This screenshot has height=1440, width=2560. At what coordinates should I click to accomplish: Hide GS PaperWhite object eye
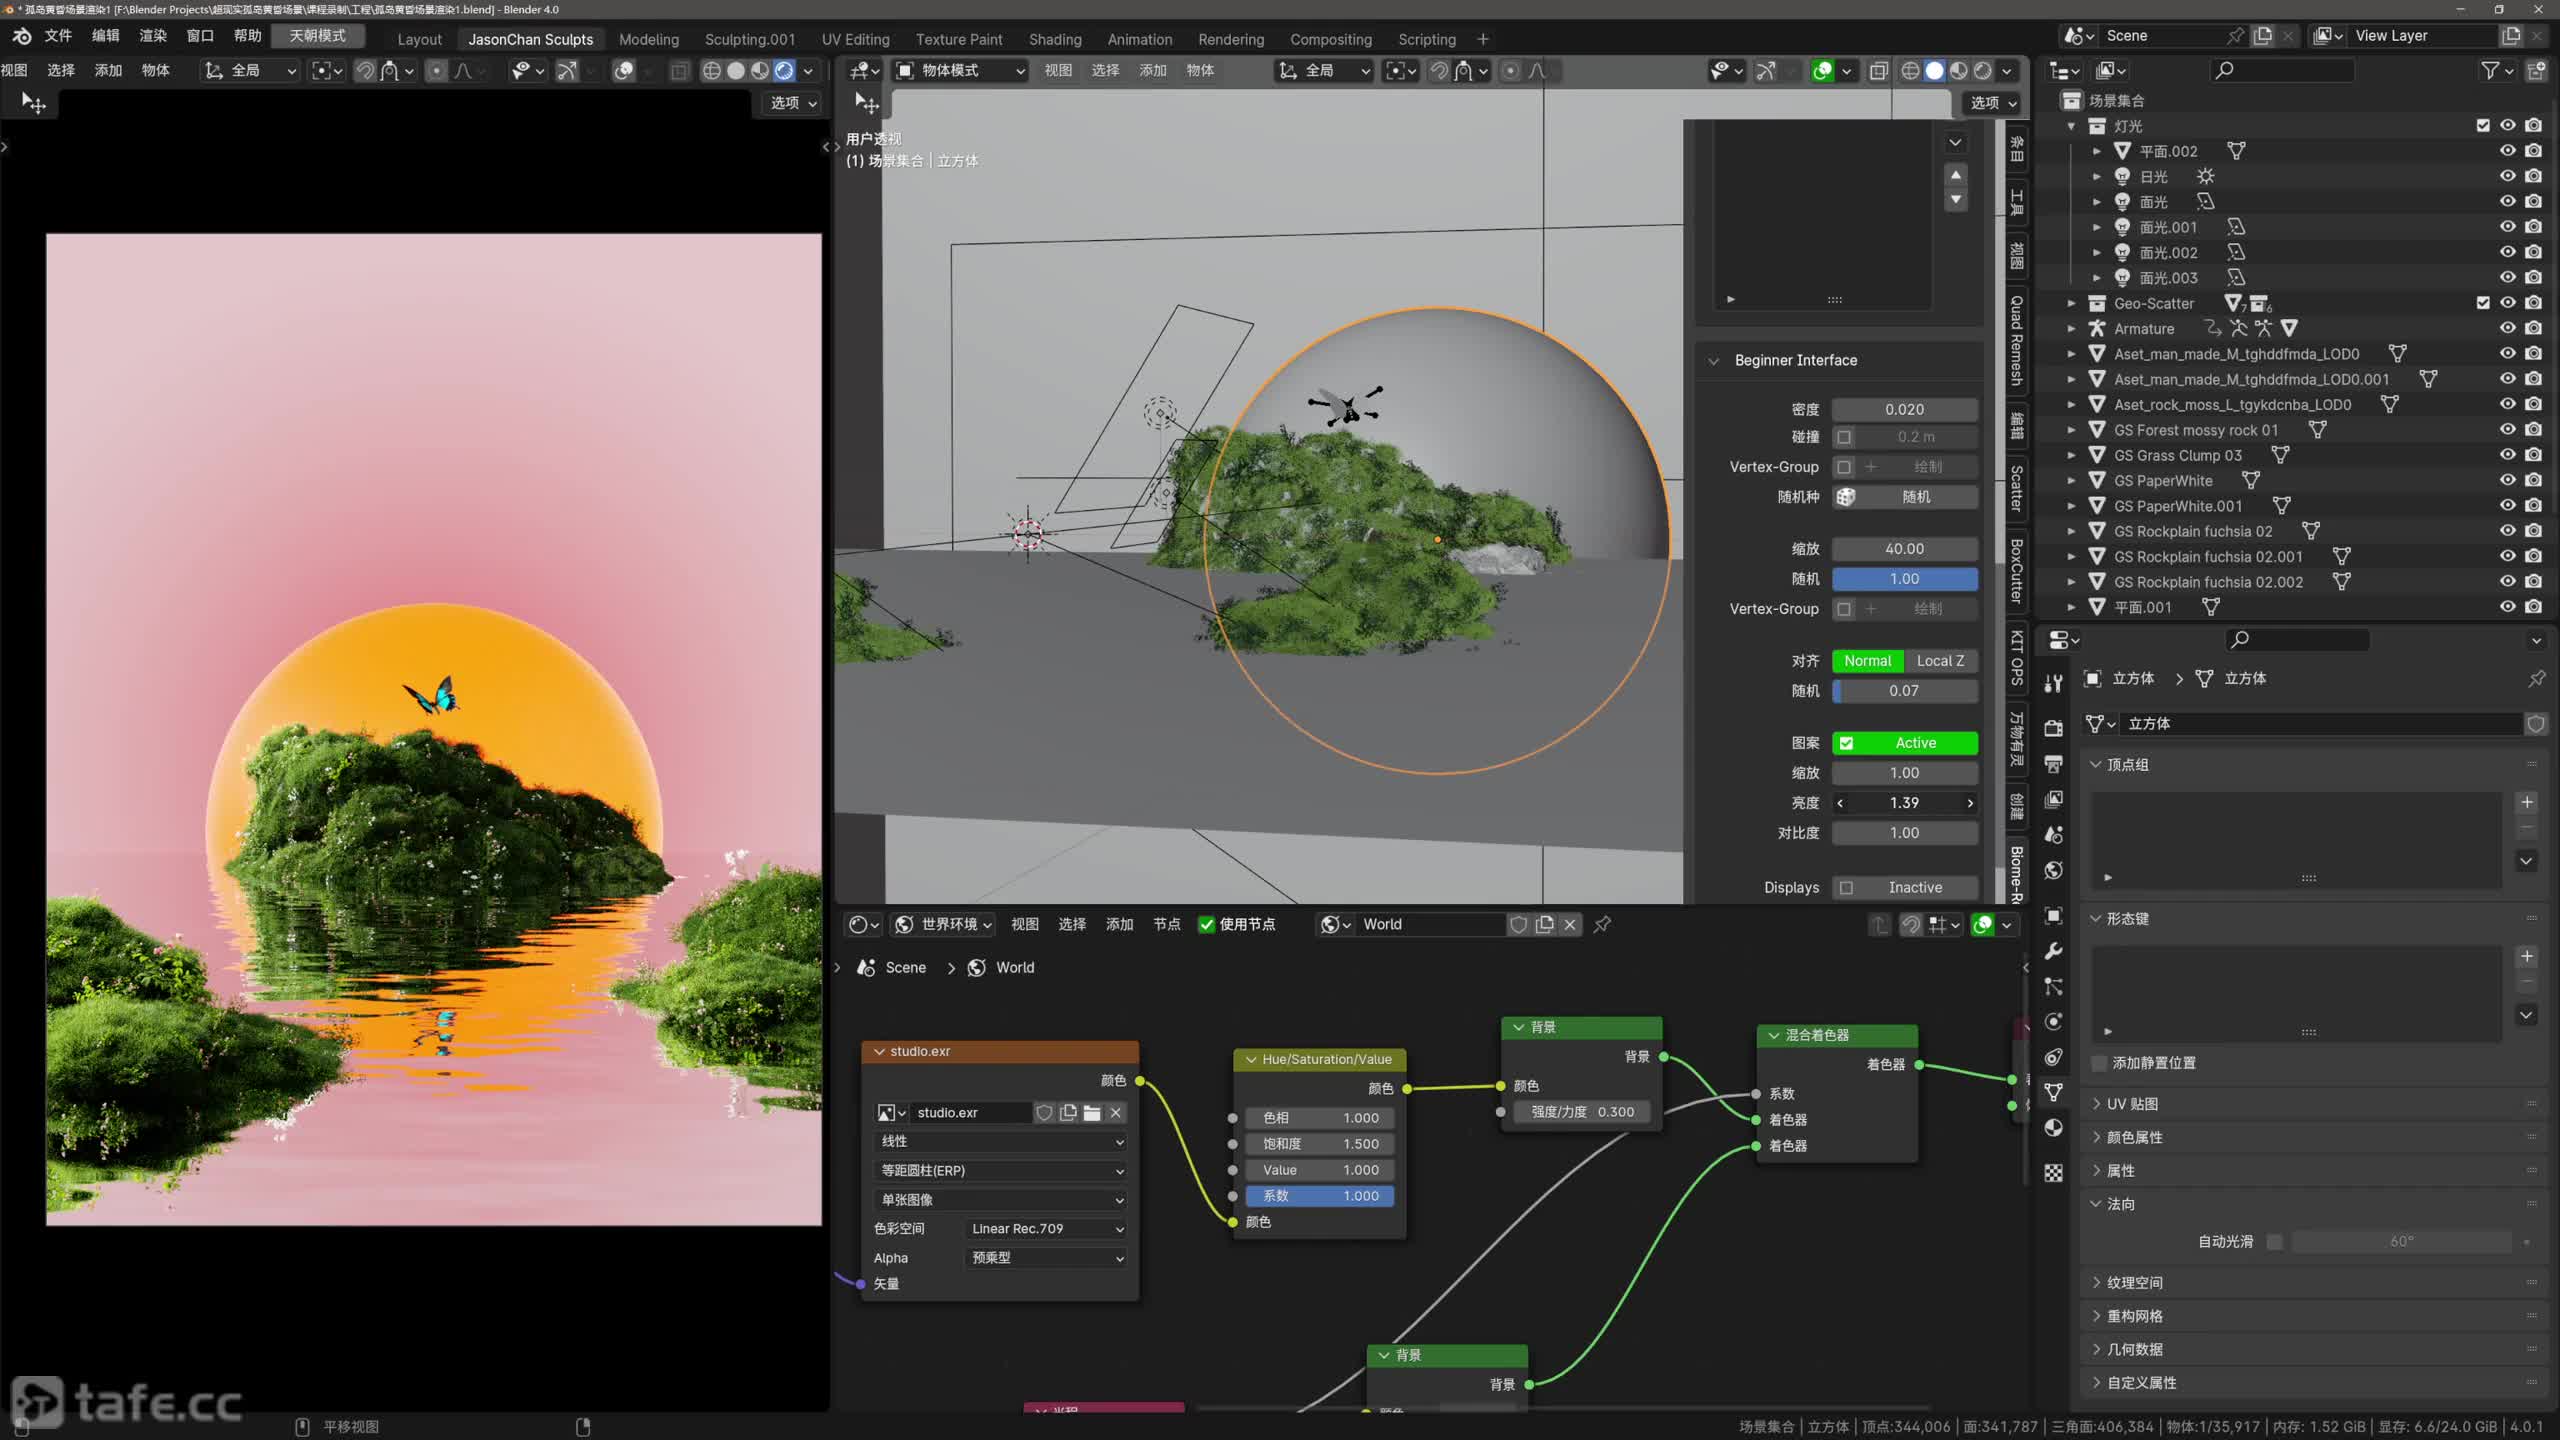2508,480
